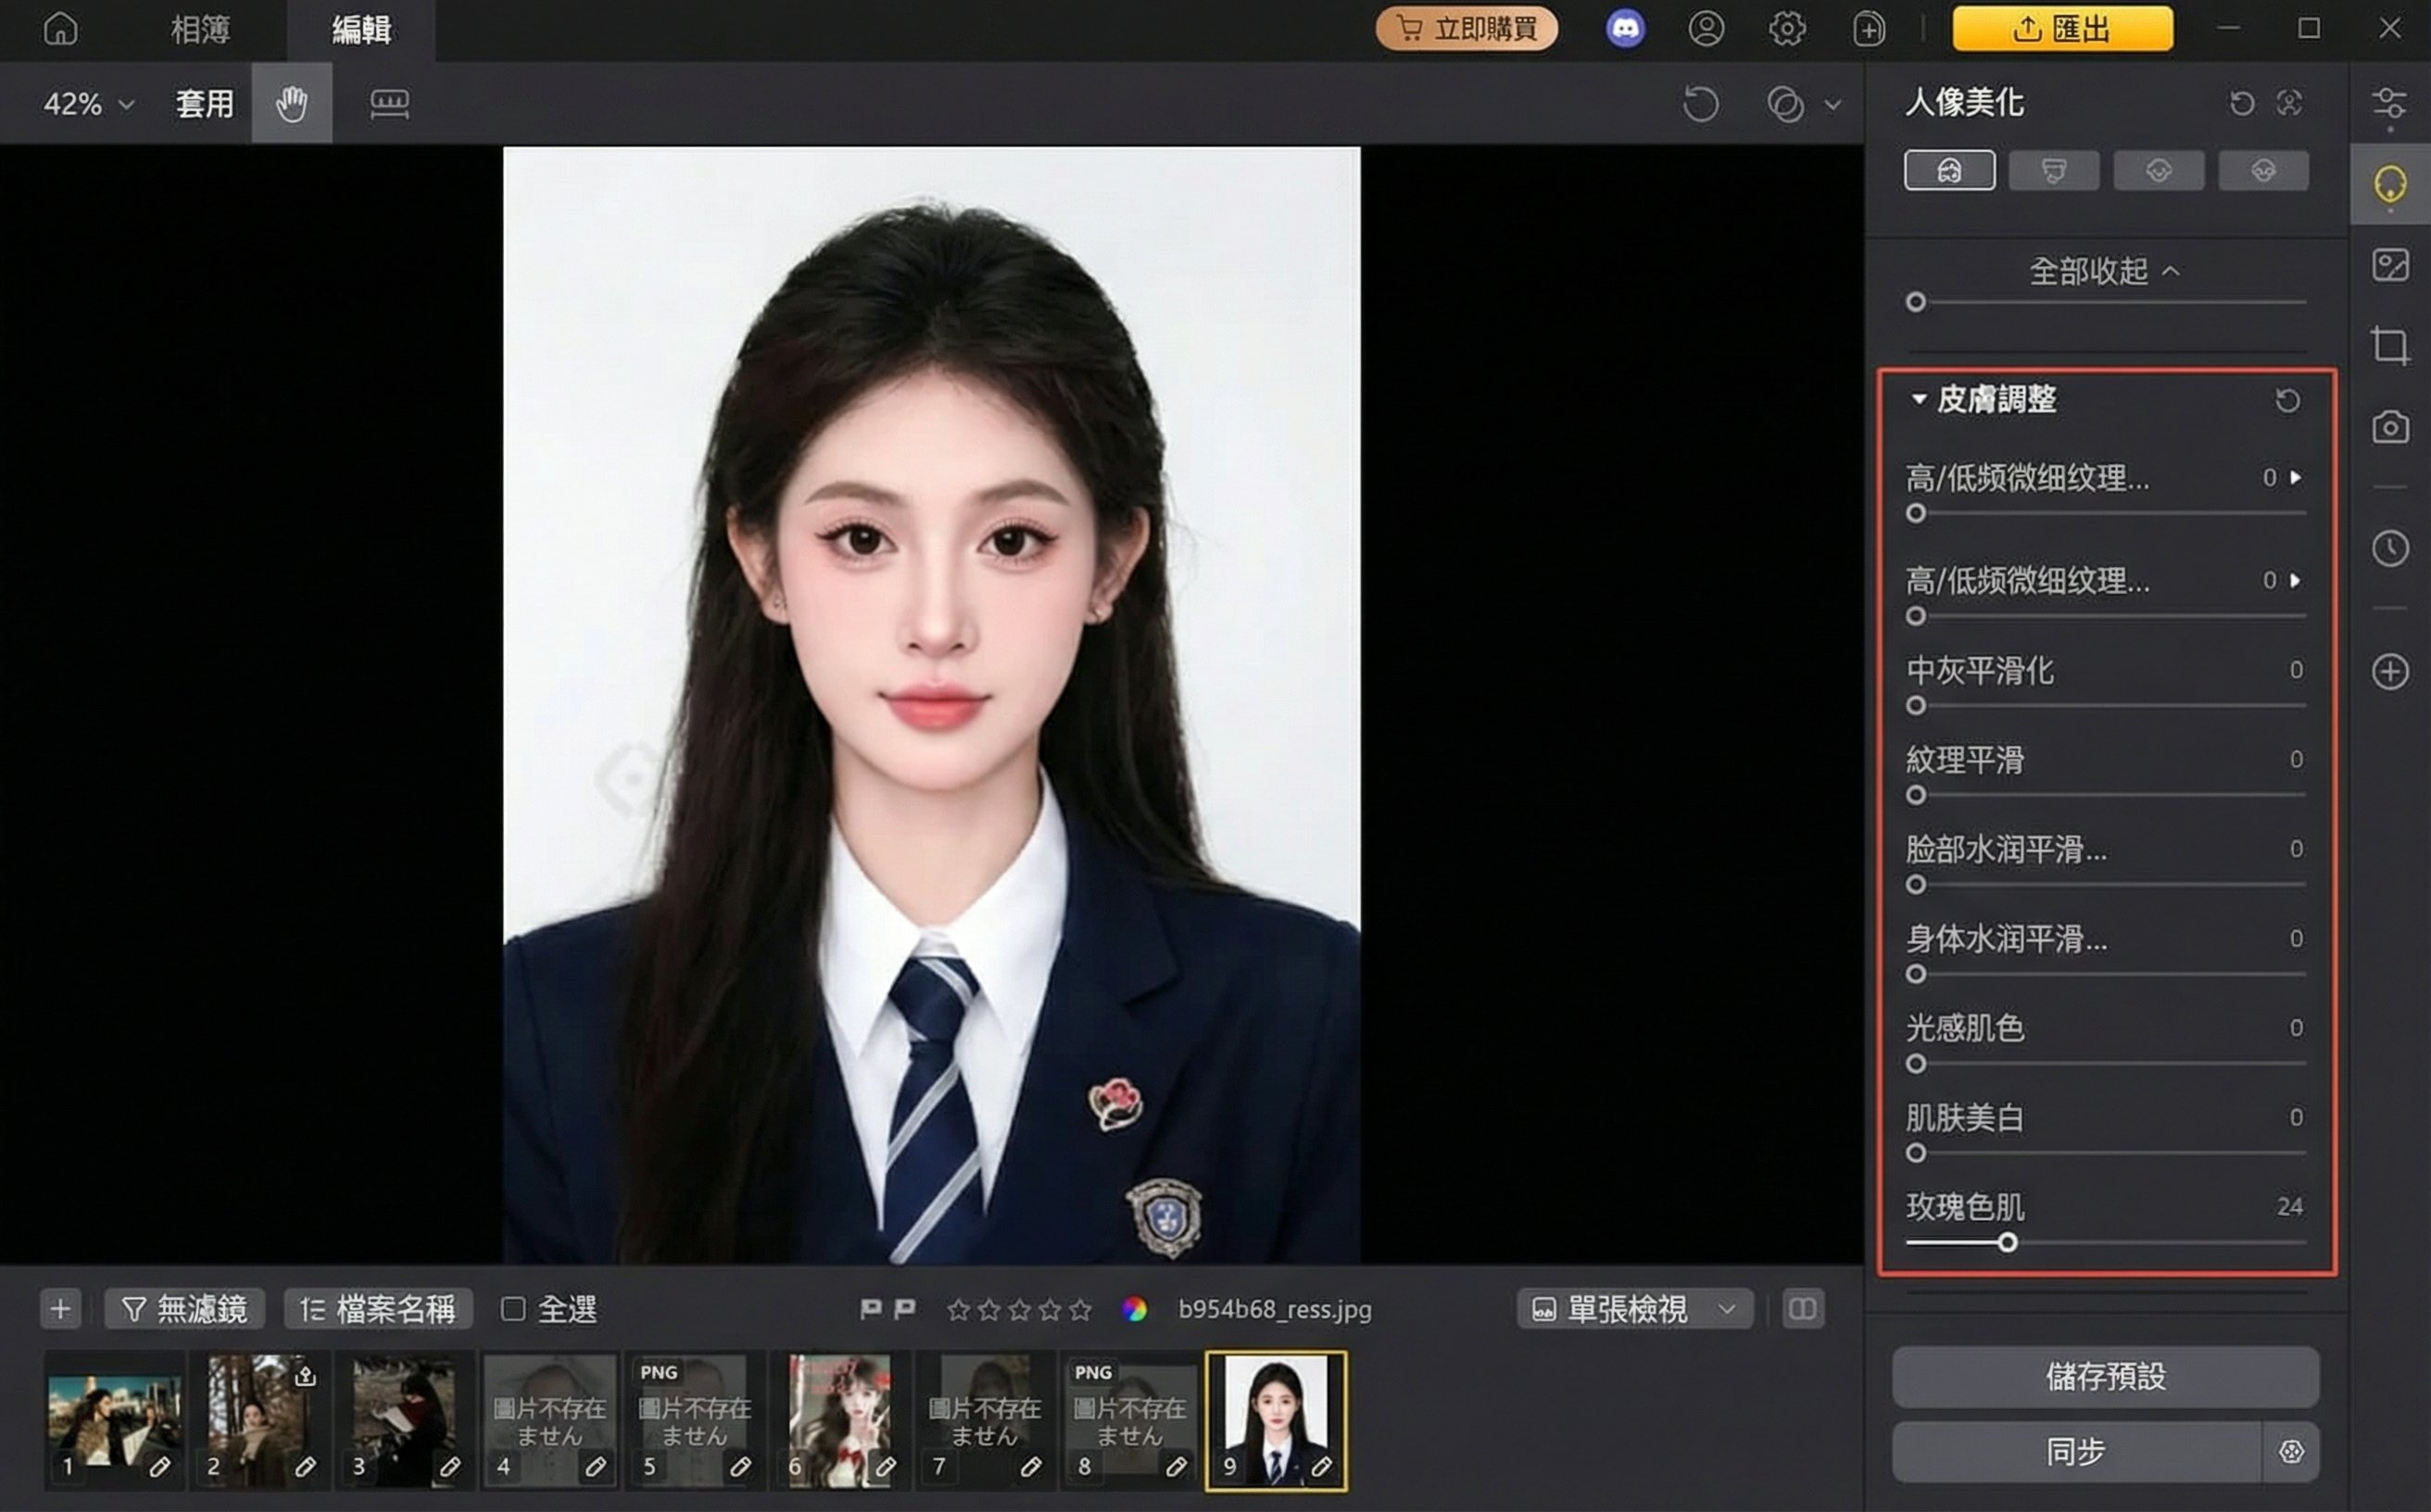Image resolution: width=2431 pixels, height=1512 pixels.
Task: Open the history clock panel
Action: pyautogui.click(x=2389, y=548)
